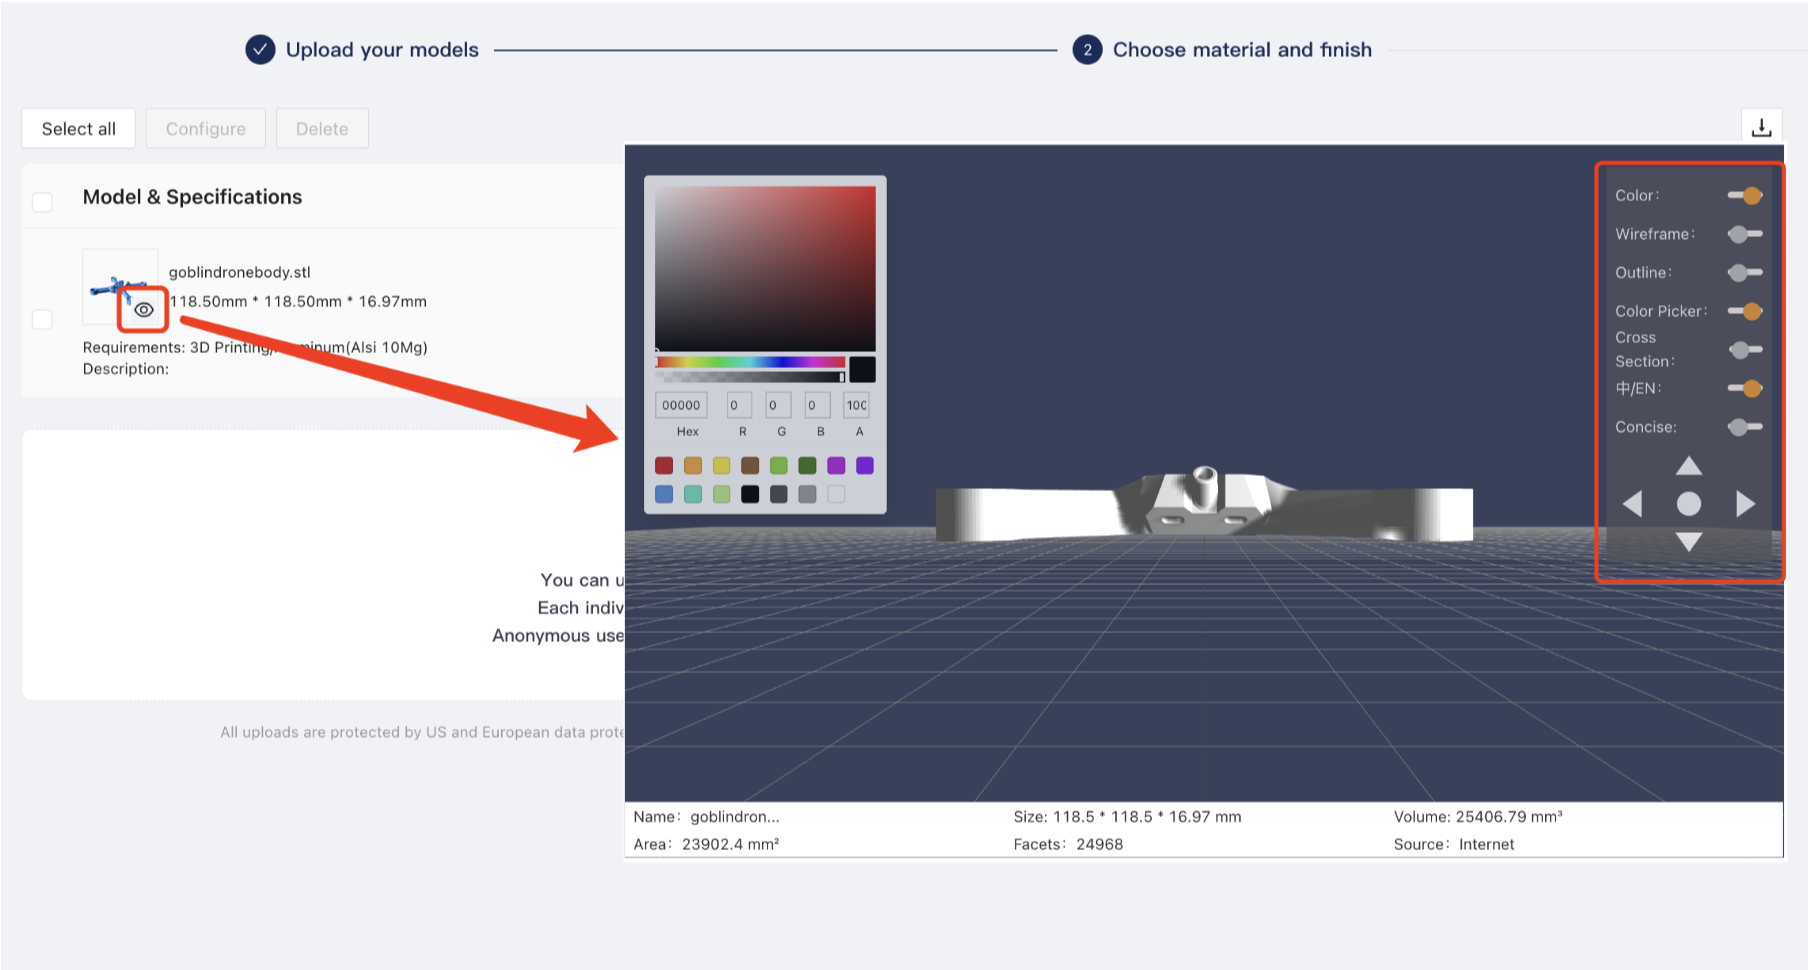This screenshot has height=970, width=1808.
Task: Click inside the Hex color input field
Action: (680, 404)
